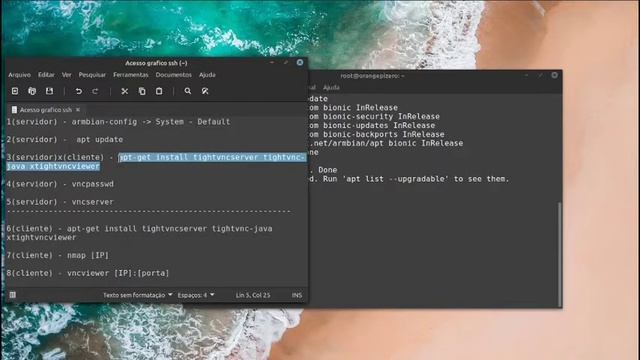Click the Open file toolbar icon

click(x=32, y=91)
